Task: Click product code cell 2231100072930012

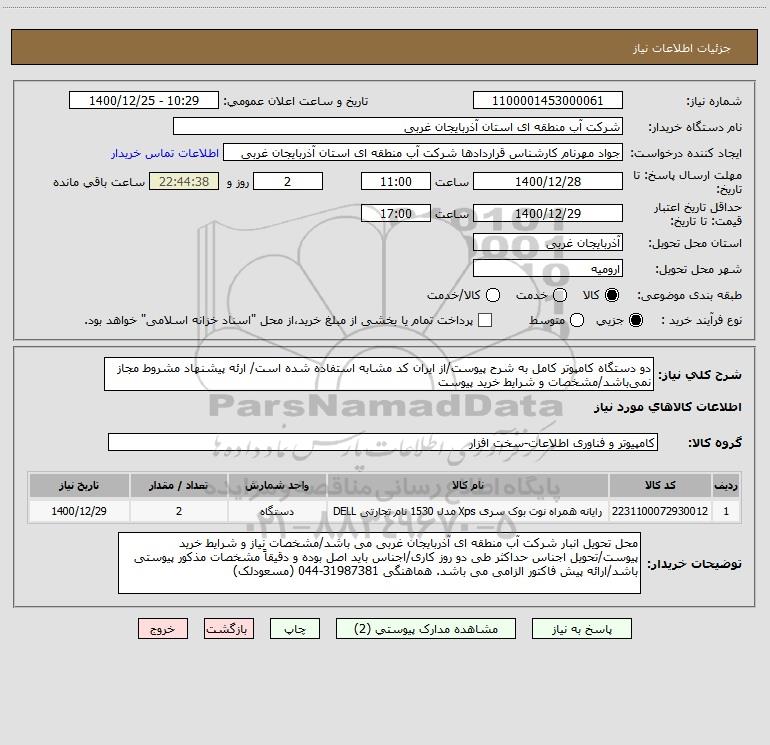Action: 660,511
